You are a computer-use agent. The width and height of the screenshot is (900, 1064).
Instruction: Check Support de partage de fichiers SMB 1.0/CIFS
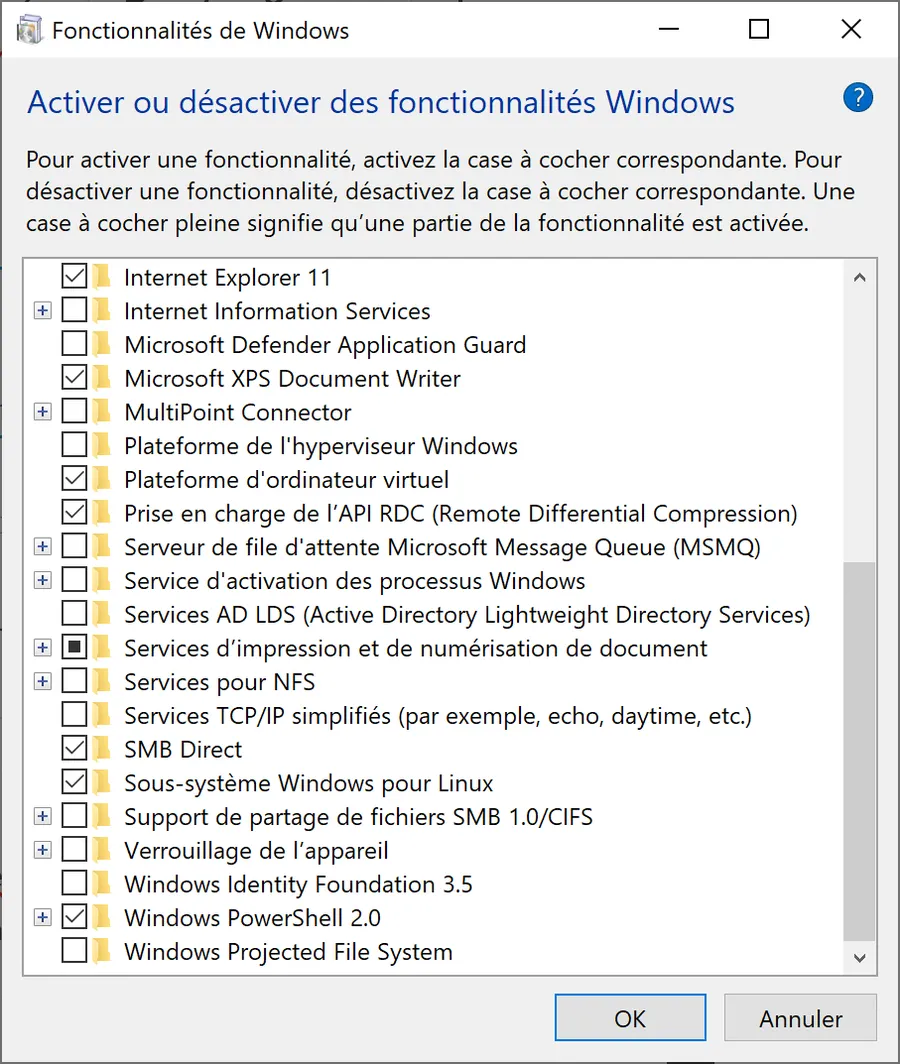coord(74,816)
